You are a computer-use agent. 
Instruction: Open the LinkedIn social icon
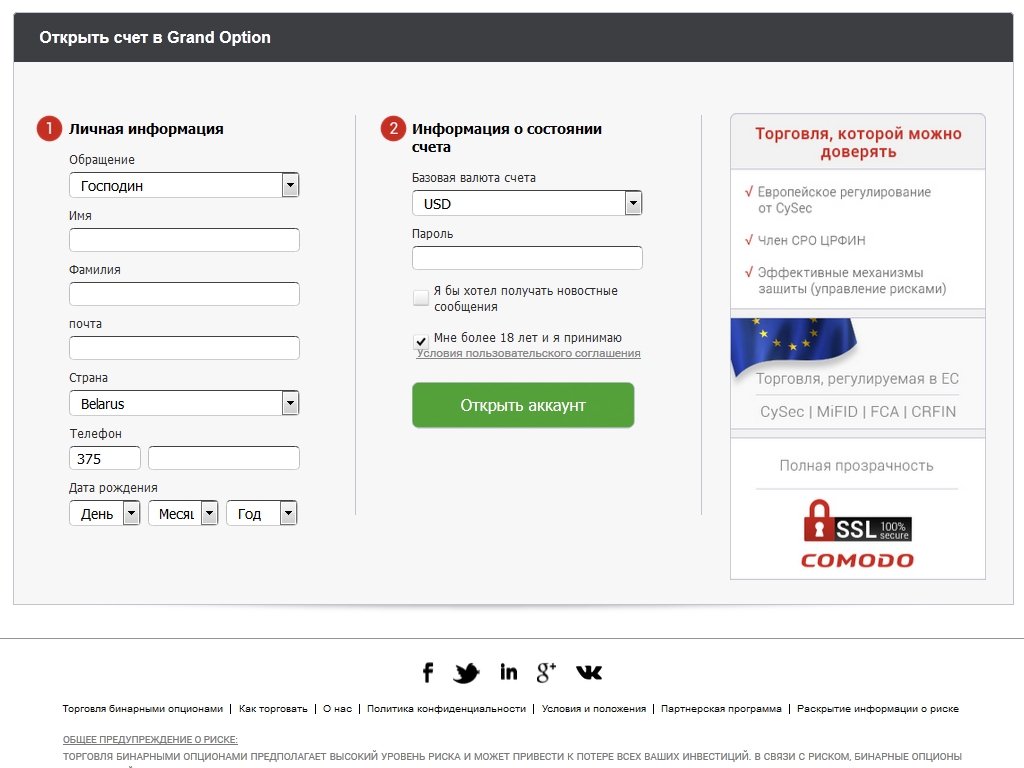(x=509, y=672)
